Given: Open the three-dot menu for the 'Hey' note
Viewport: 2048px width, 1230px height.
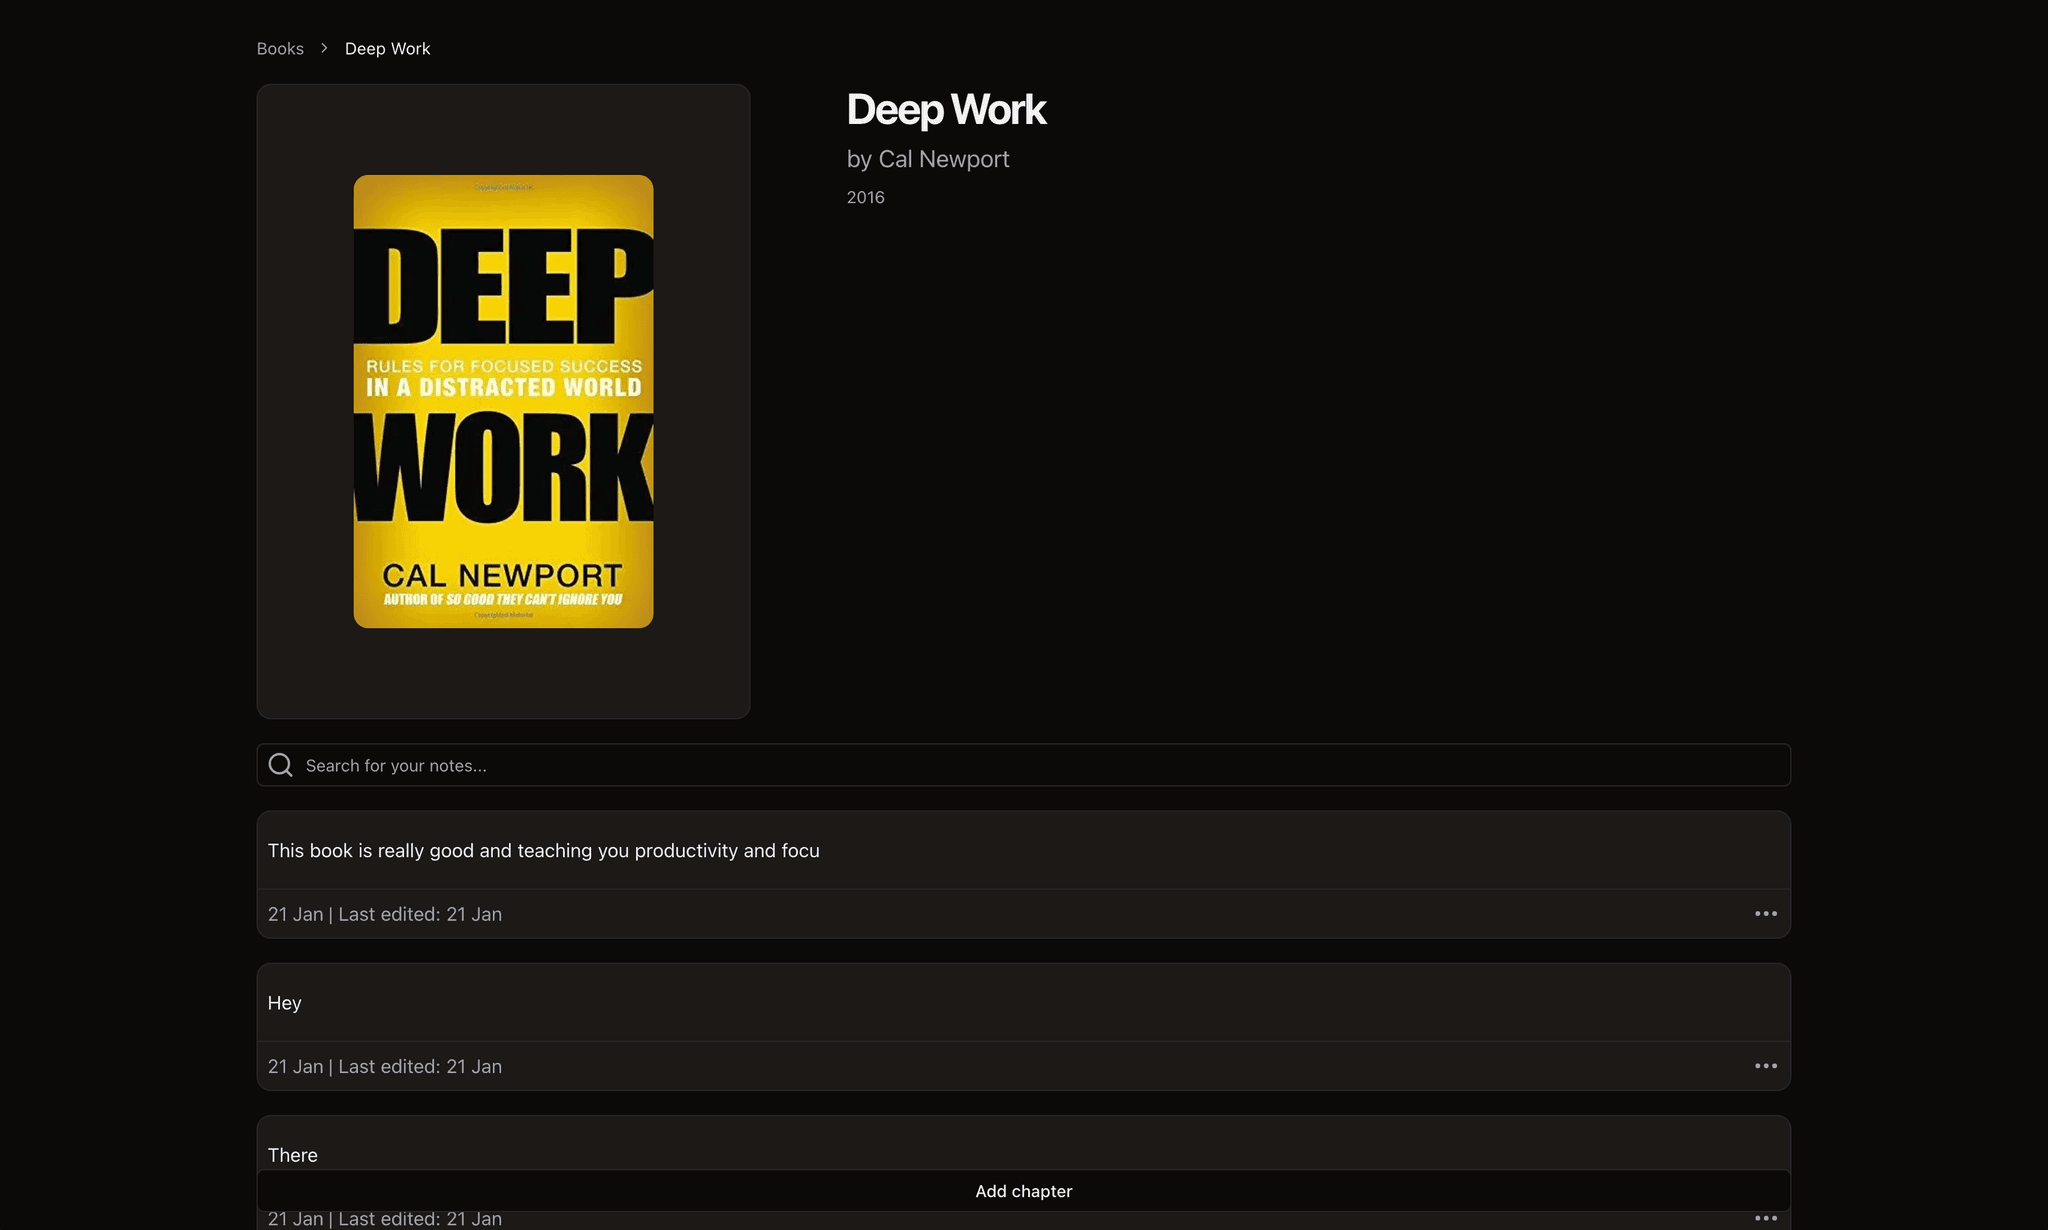Looking at the screenshot, I should pos(1765,1066).
